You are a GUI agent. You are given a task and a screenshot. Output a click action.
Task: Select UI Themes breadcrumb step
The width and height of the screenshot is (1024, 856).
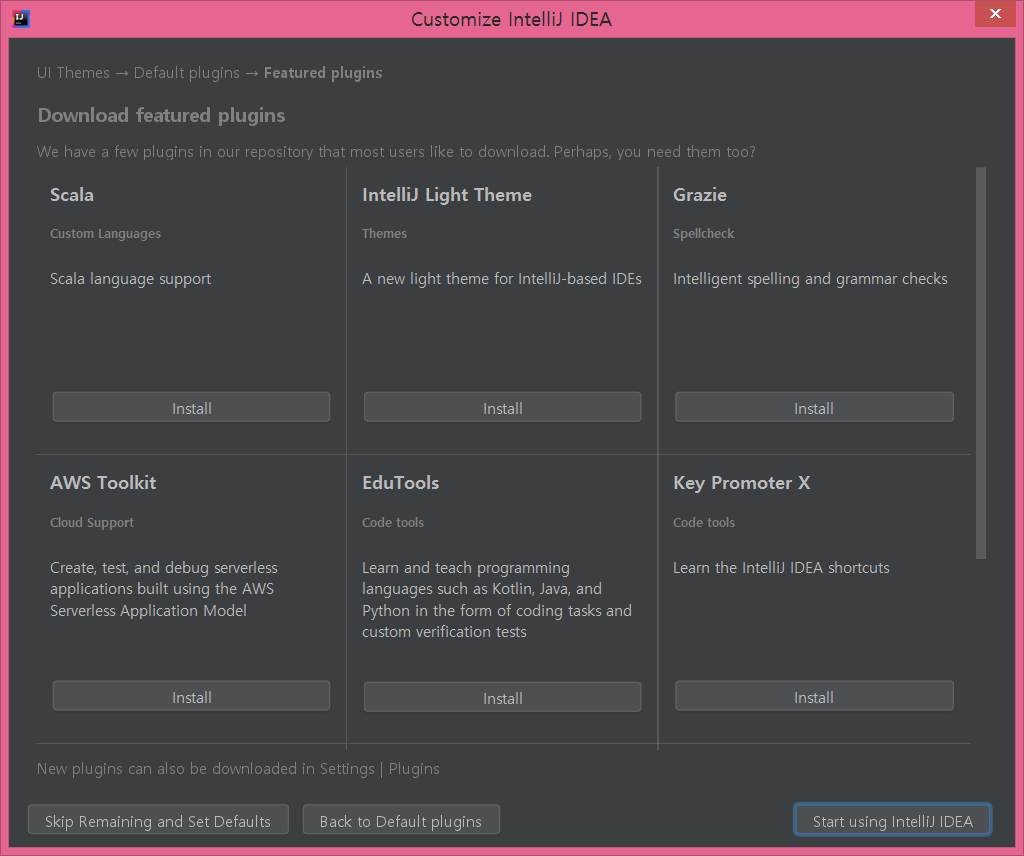point(73,72)
